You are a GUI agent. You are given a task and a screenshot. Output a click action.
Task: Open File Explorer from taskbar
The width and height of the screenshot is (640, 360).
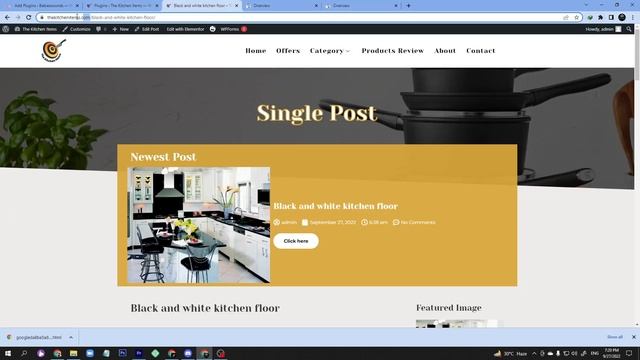point(73,353)
